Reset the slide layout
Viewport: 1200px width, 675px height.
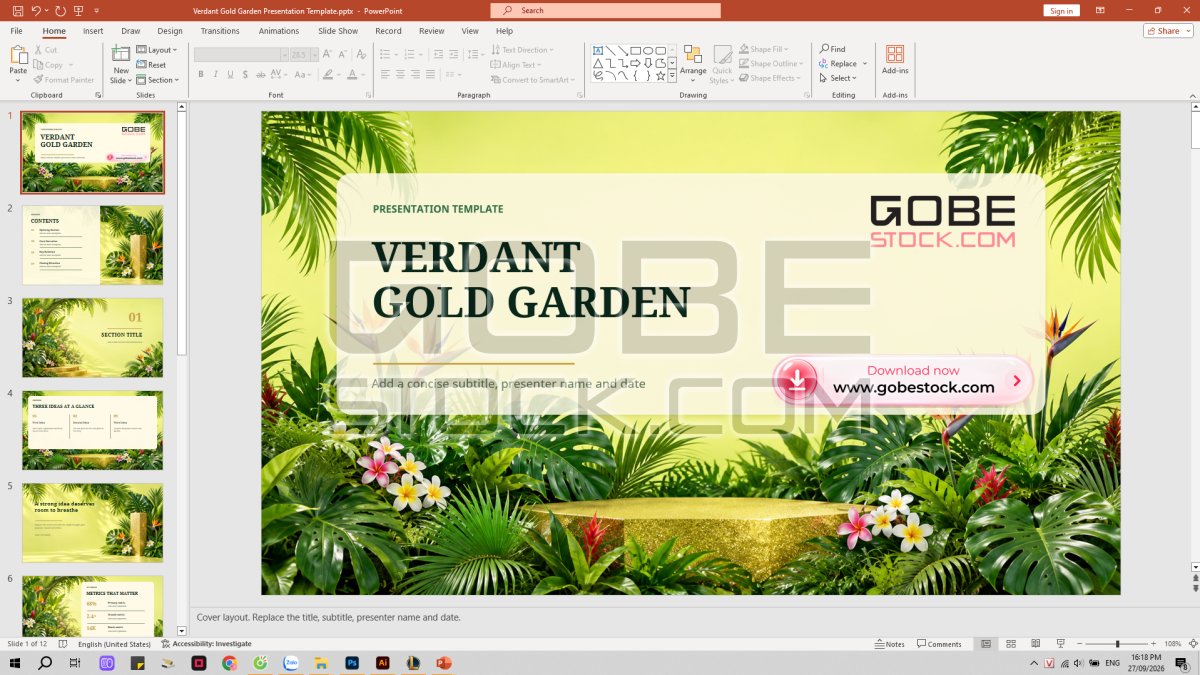point(151,65)
